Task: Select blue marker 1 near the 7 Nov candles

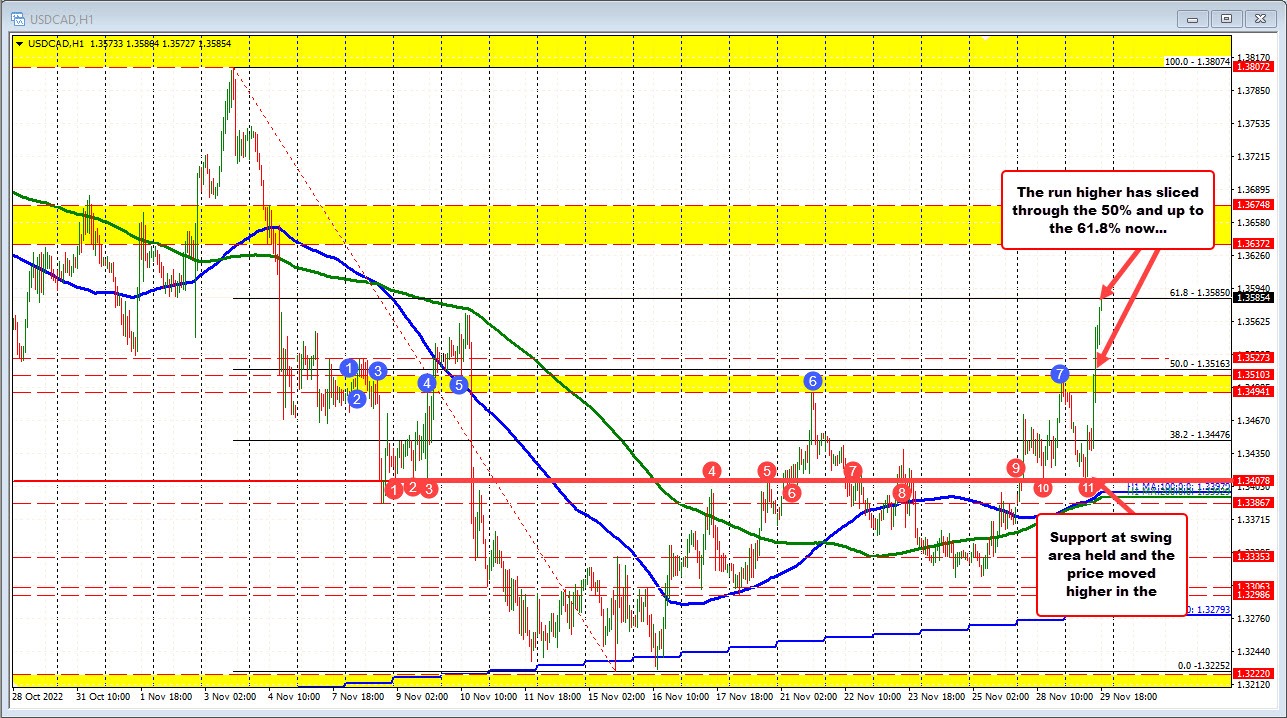Action: (x=349, y=368)
